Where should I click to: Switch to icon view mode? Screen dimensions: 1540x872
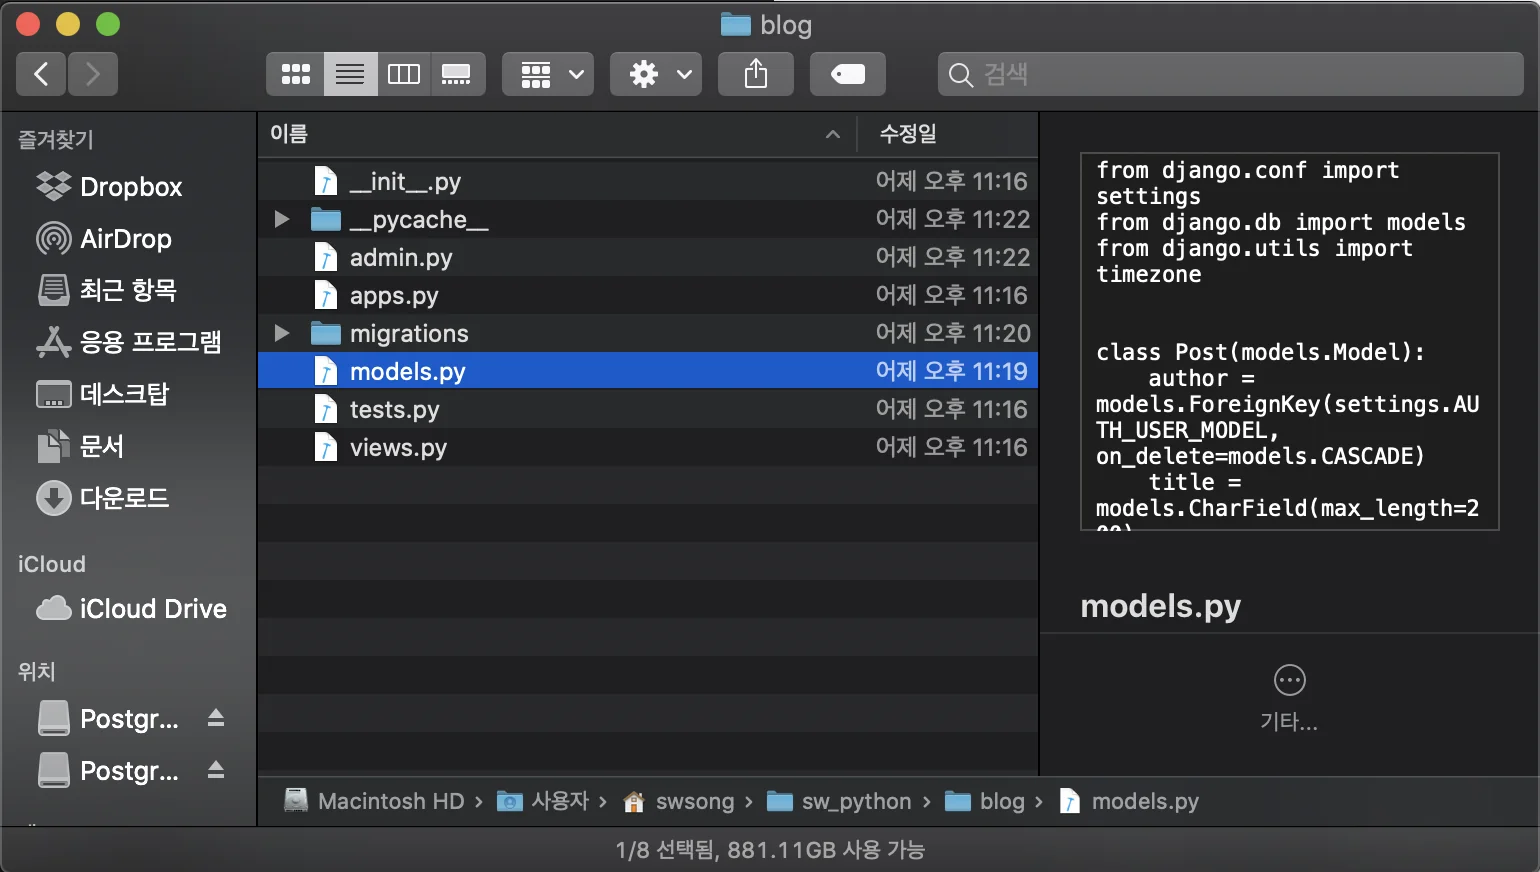tap(296, 74)
